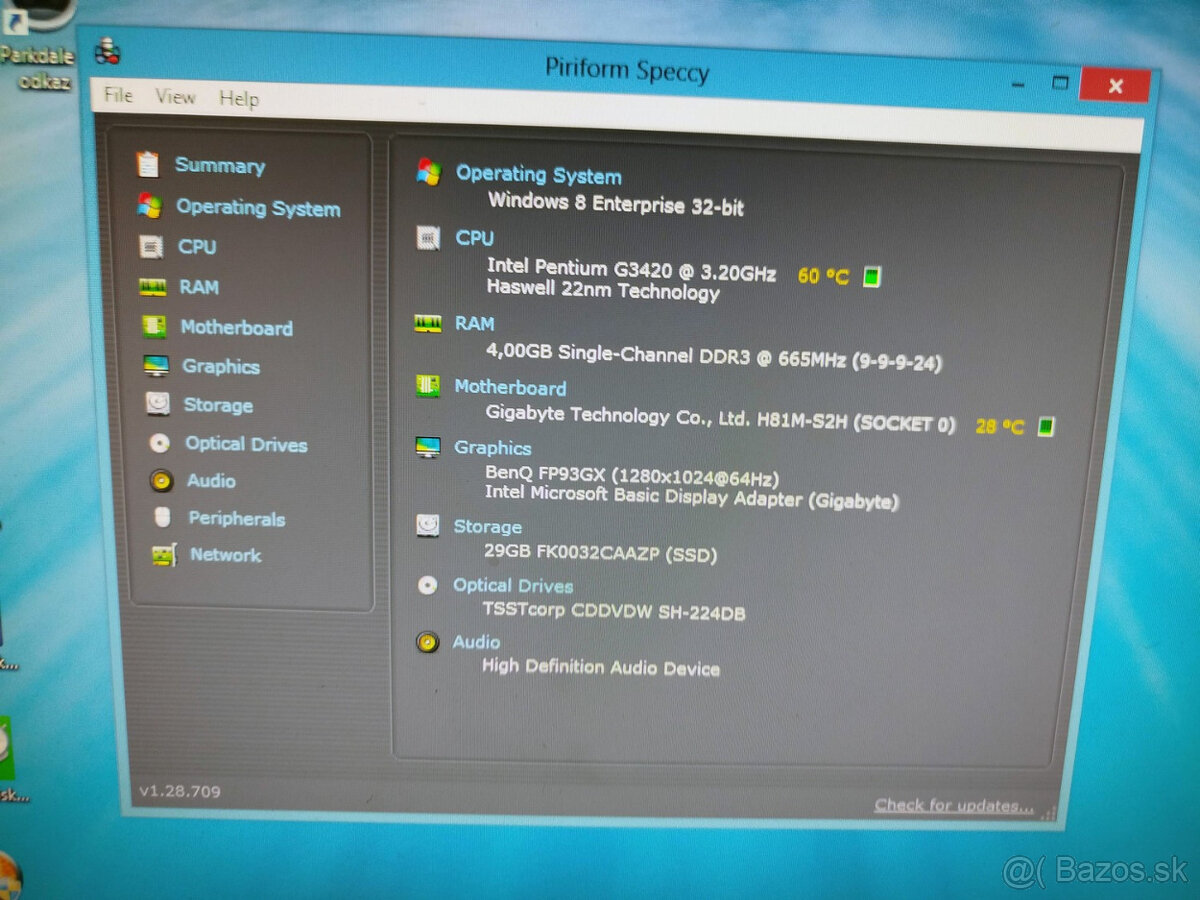
Task: Select Motherboard in the sidebar
Action: [x=236, y=328]
